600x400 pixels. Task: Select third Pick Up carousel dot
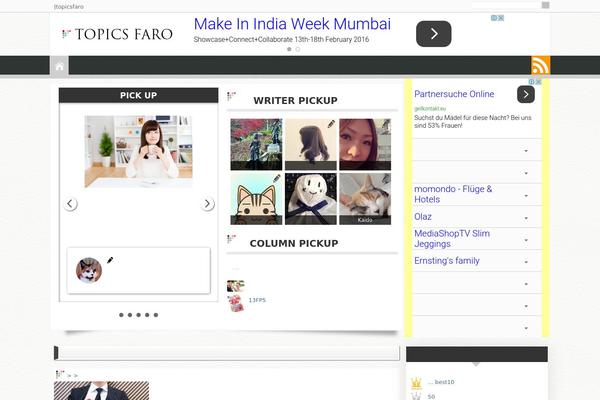[139, 315]
